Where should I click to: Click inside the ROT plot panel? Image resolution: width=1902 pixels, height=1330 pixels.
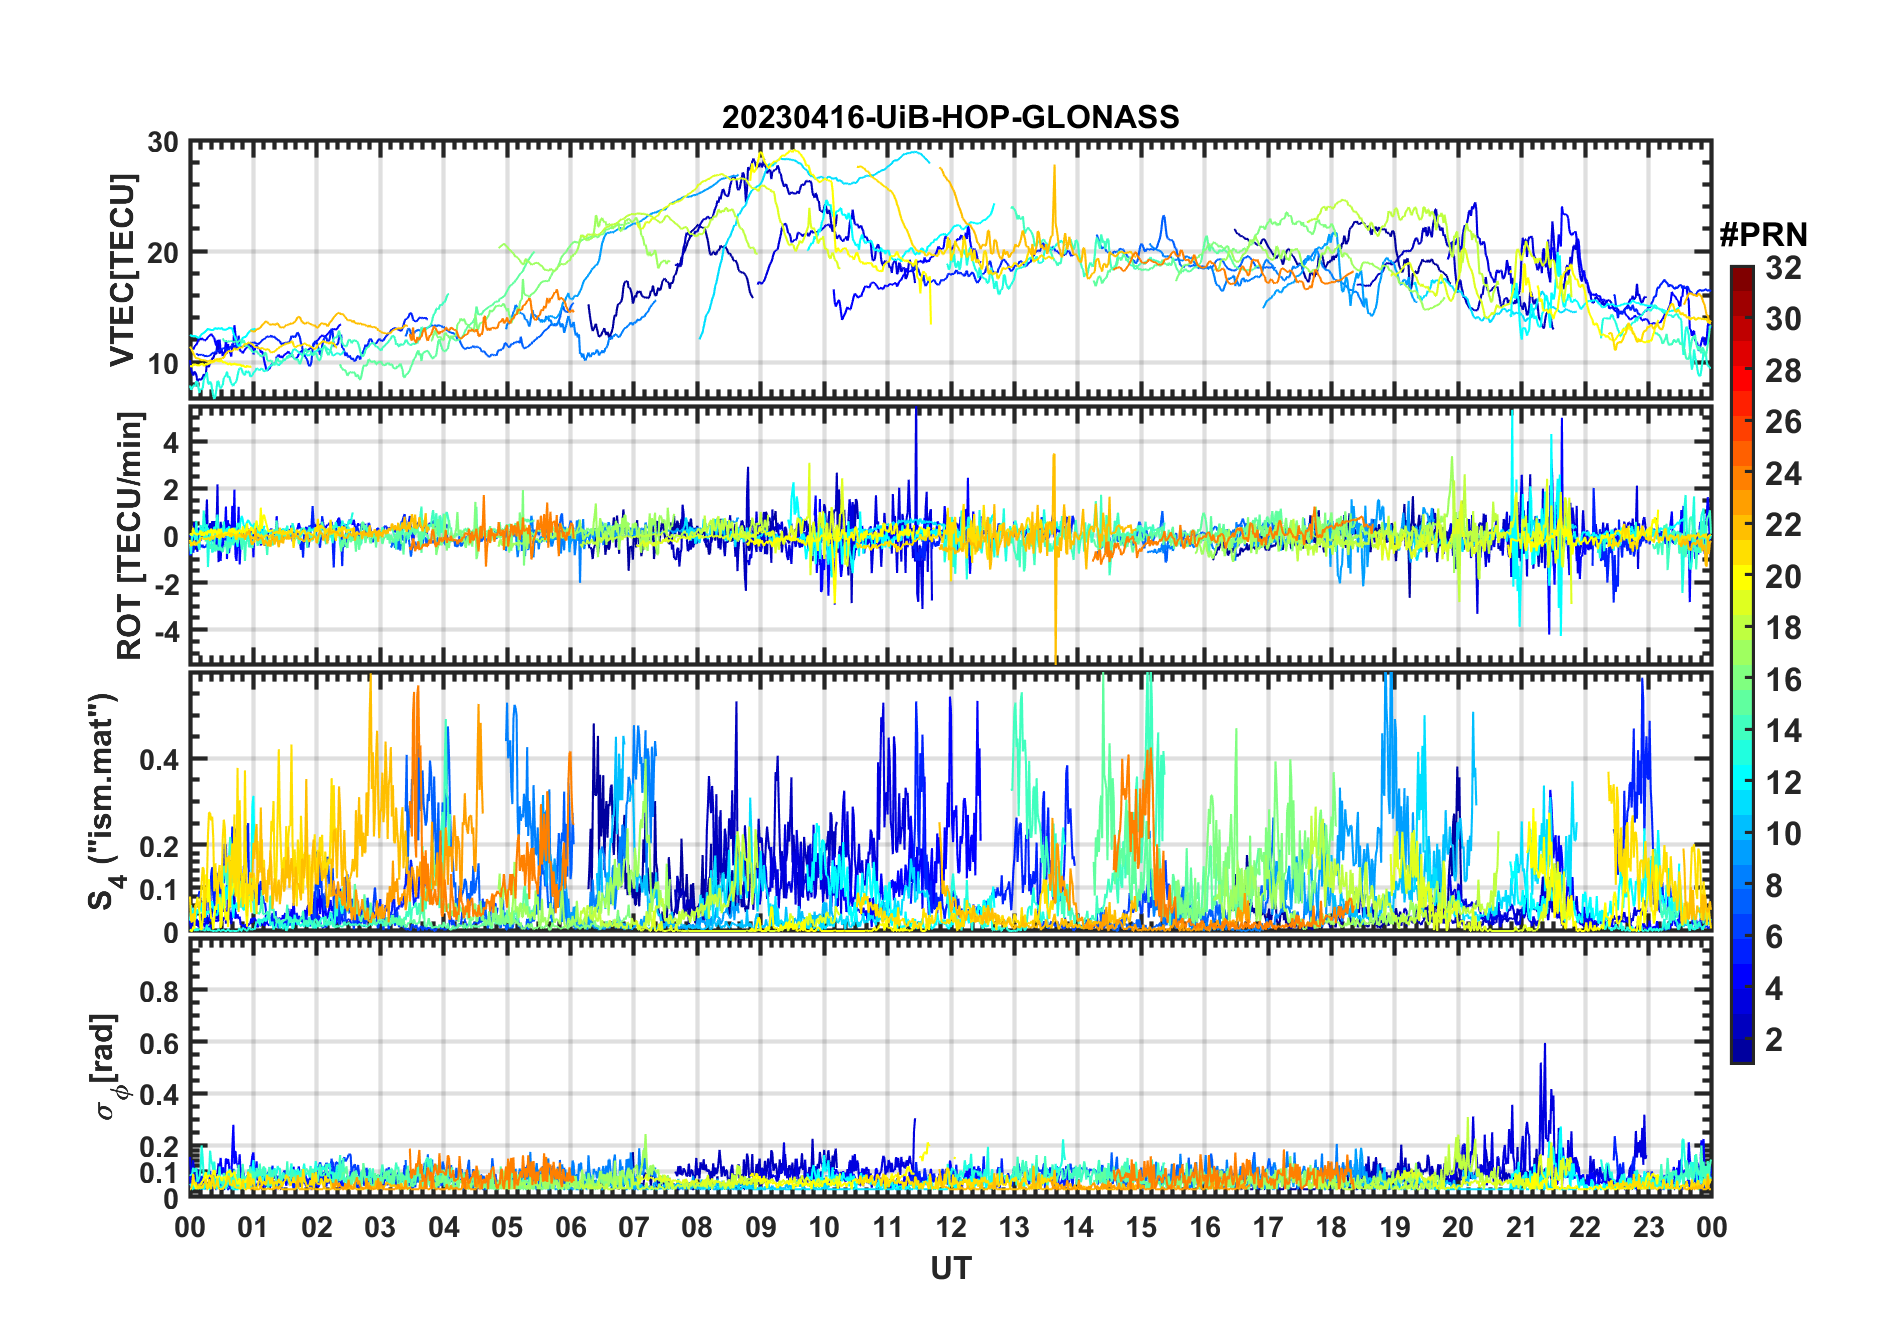[950, 534]
